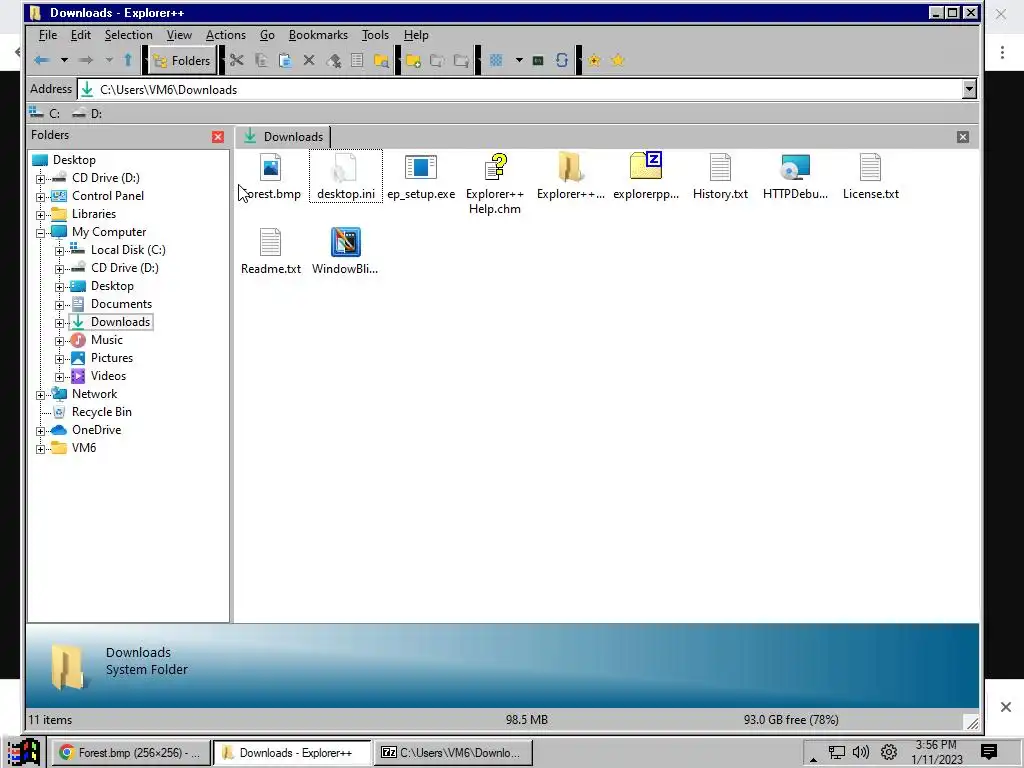This screenshot has height=768, width=1024.
Task: Switch to 7-Zip taskbar window
Action: (x=453, y=752)
